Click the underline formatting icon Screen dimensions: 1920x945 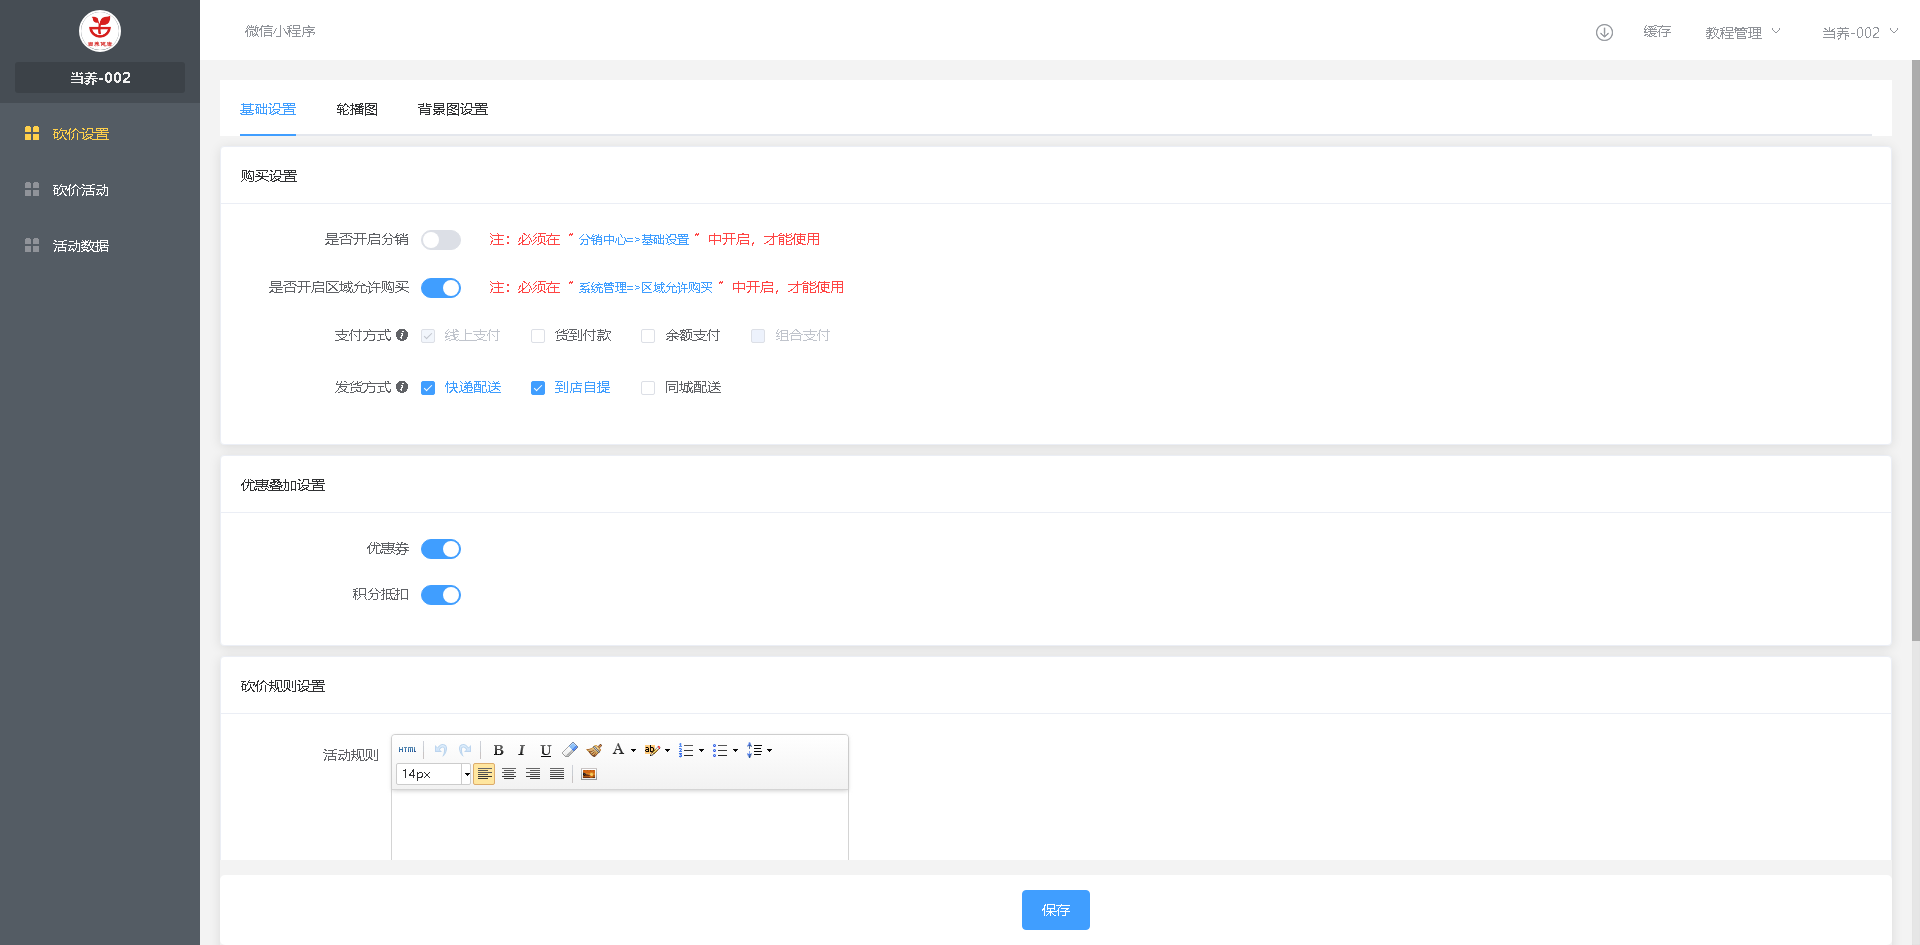545,750
